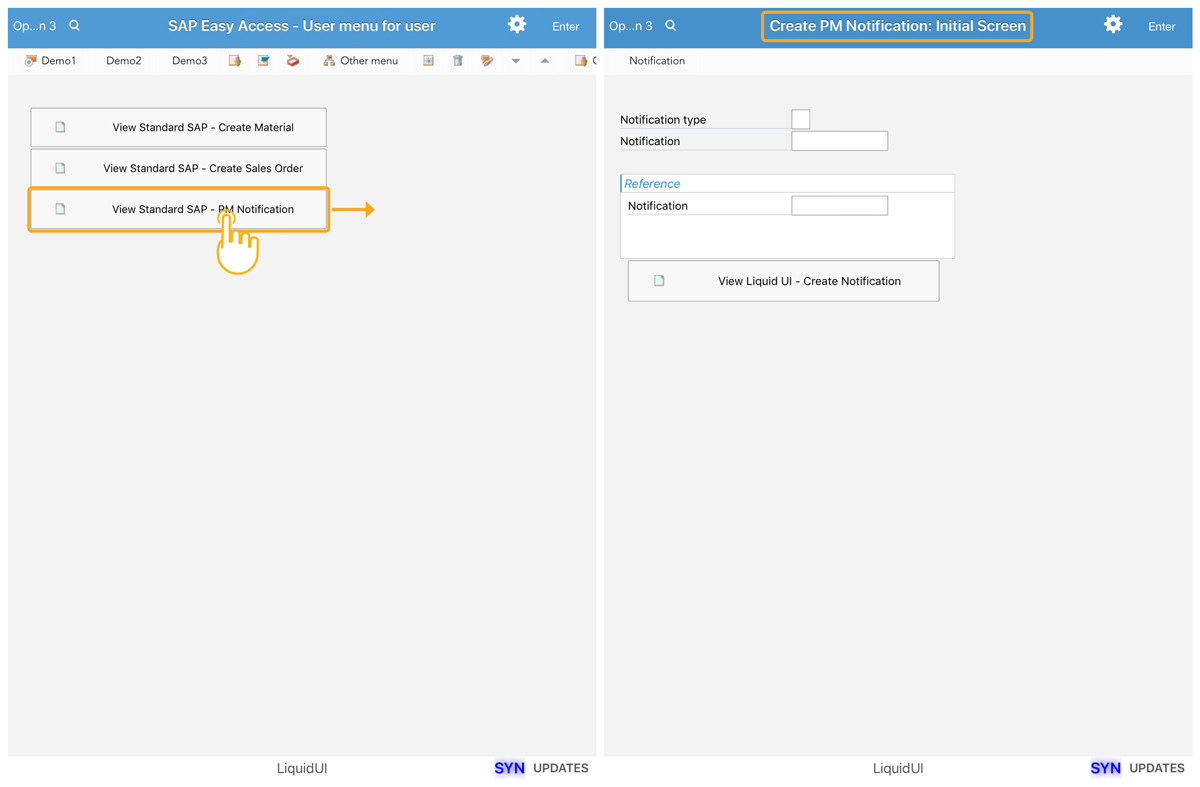Screen dimensions: 1200x787
Task: Click the pencil edit icon in toolbar
Action: [487, 61]
